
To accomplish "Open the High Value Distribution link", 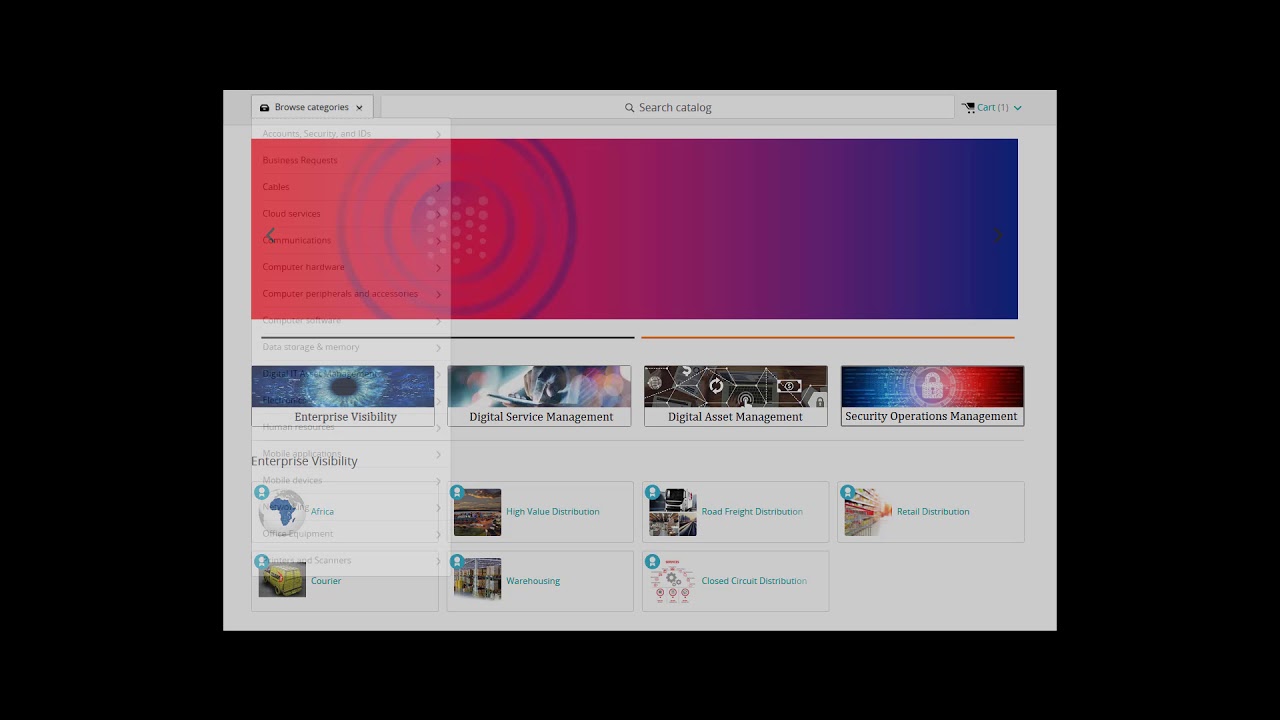I will (x=553, y=511).
